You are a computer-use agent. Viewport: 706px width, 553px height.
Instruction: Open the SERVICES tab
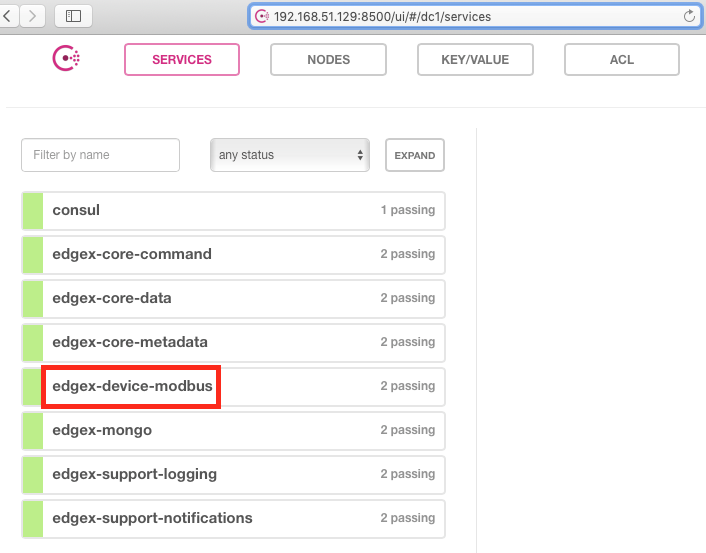tap(182, 60)
